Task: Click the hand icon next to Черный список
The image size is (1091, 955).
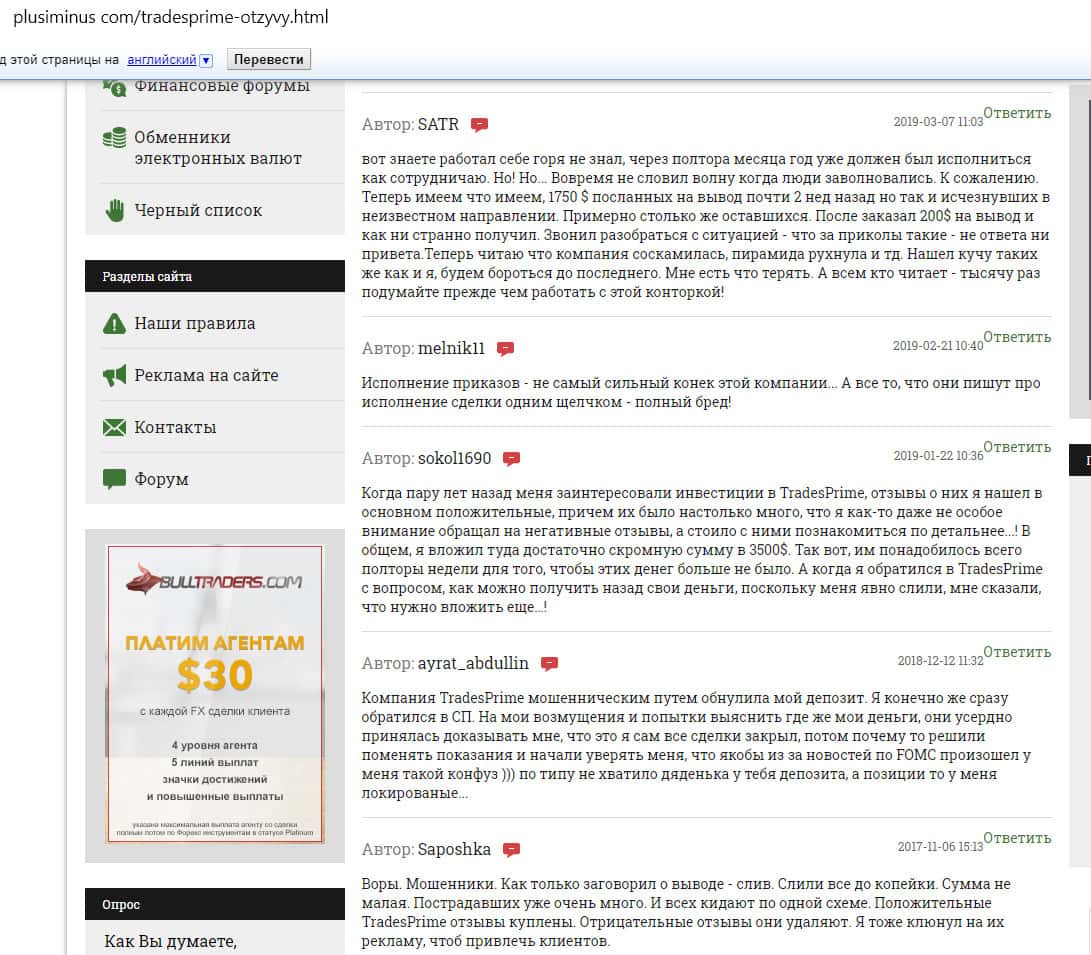Action: click(114, 210)
